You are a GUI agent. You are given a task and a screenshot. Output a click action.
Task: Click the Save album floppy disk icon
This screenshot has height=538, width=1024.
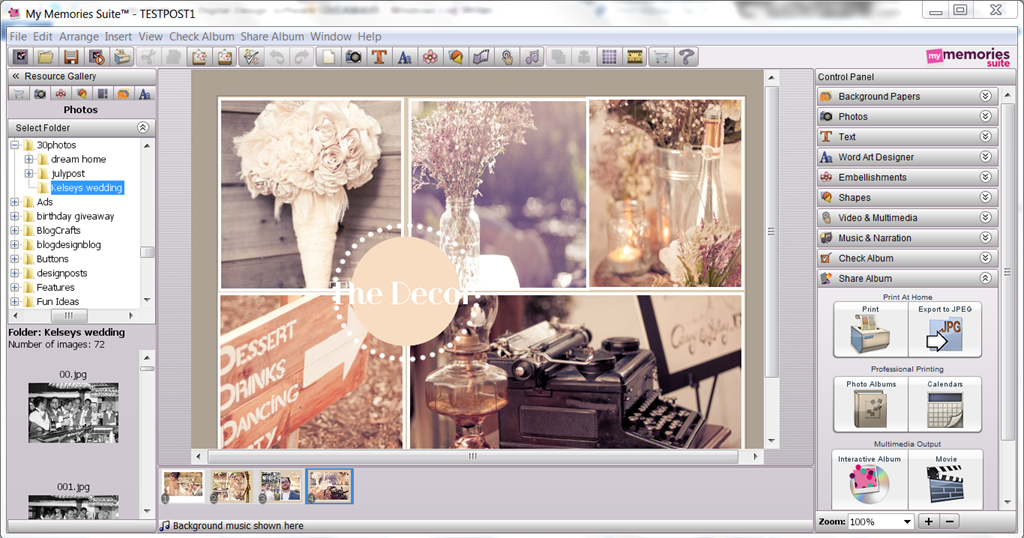(x=71, y=57)
